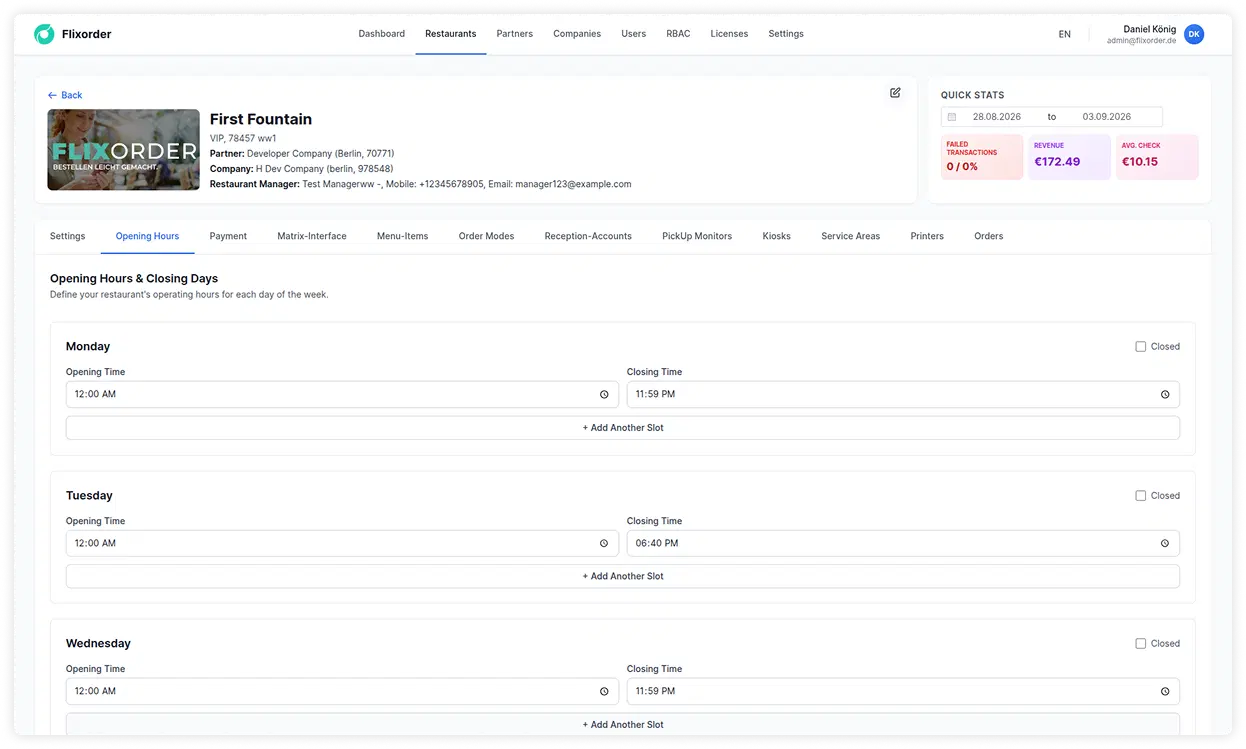Open the DK user avatar

tap(1194, 34)
